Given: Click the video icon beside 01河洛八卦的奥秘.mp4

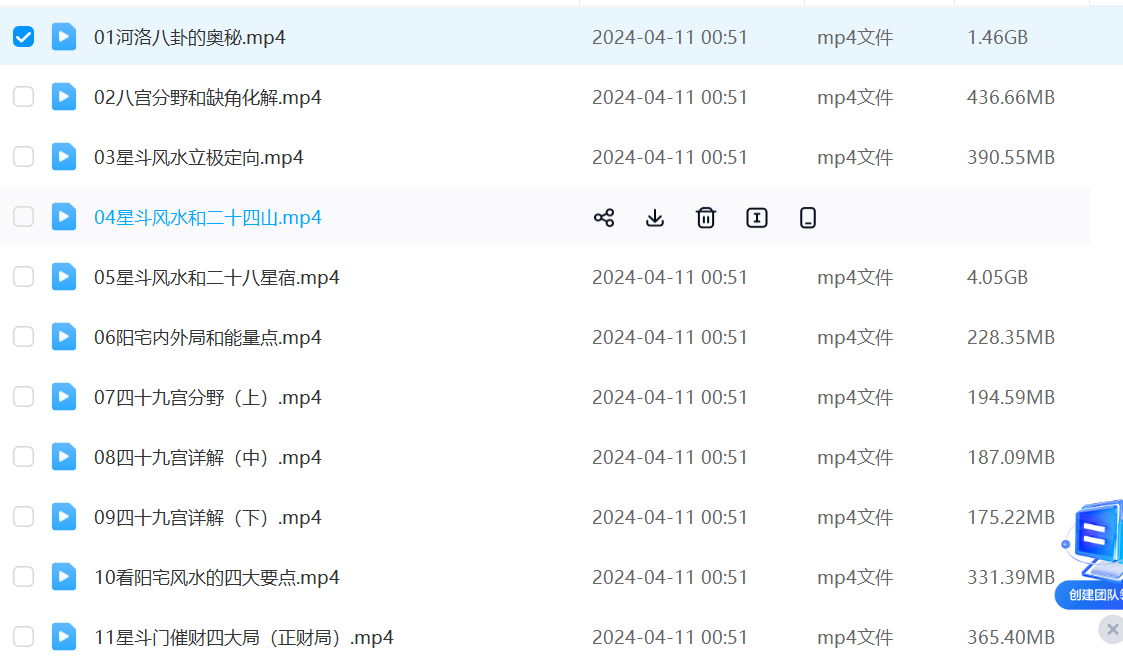Looking at the screenshot, I should pyautogui.click(x=64, y=37).
